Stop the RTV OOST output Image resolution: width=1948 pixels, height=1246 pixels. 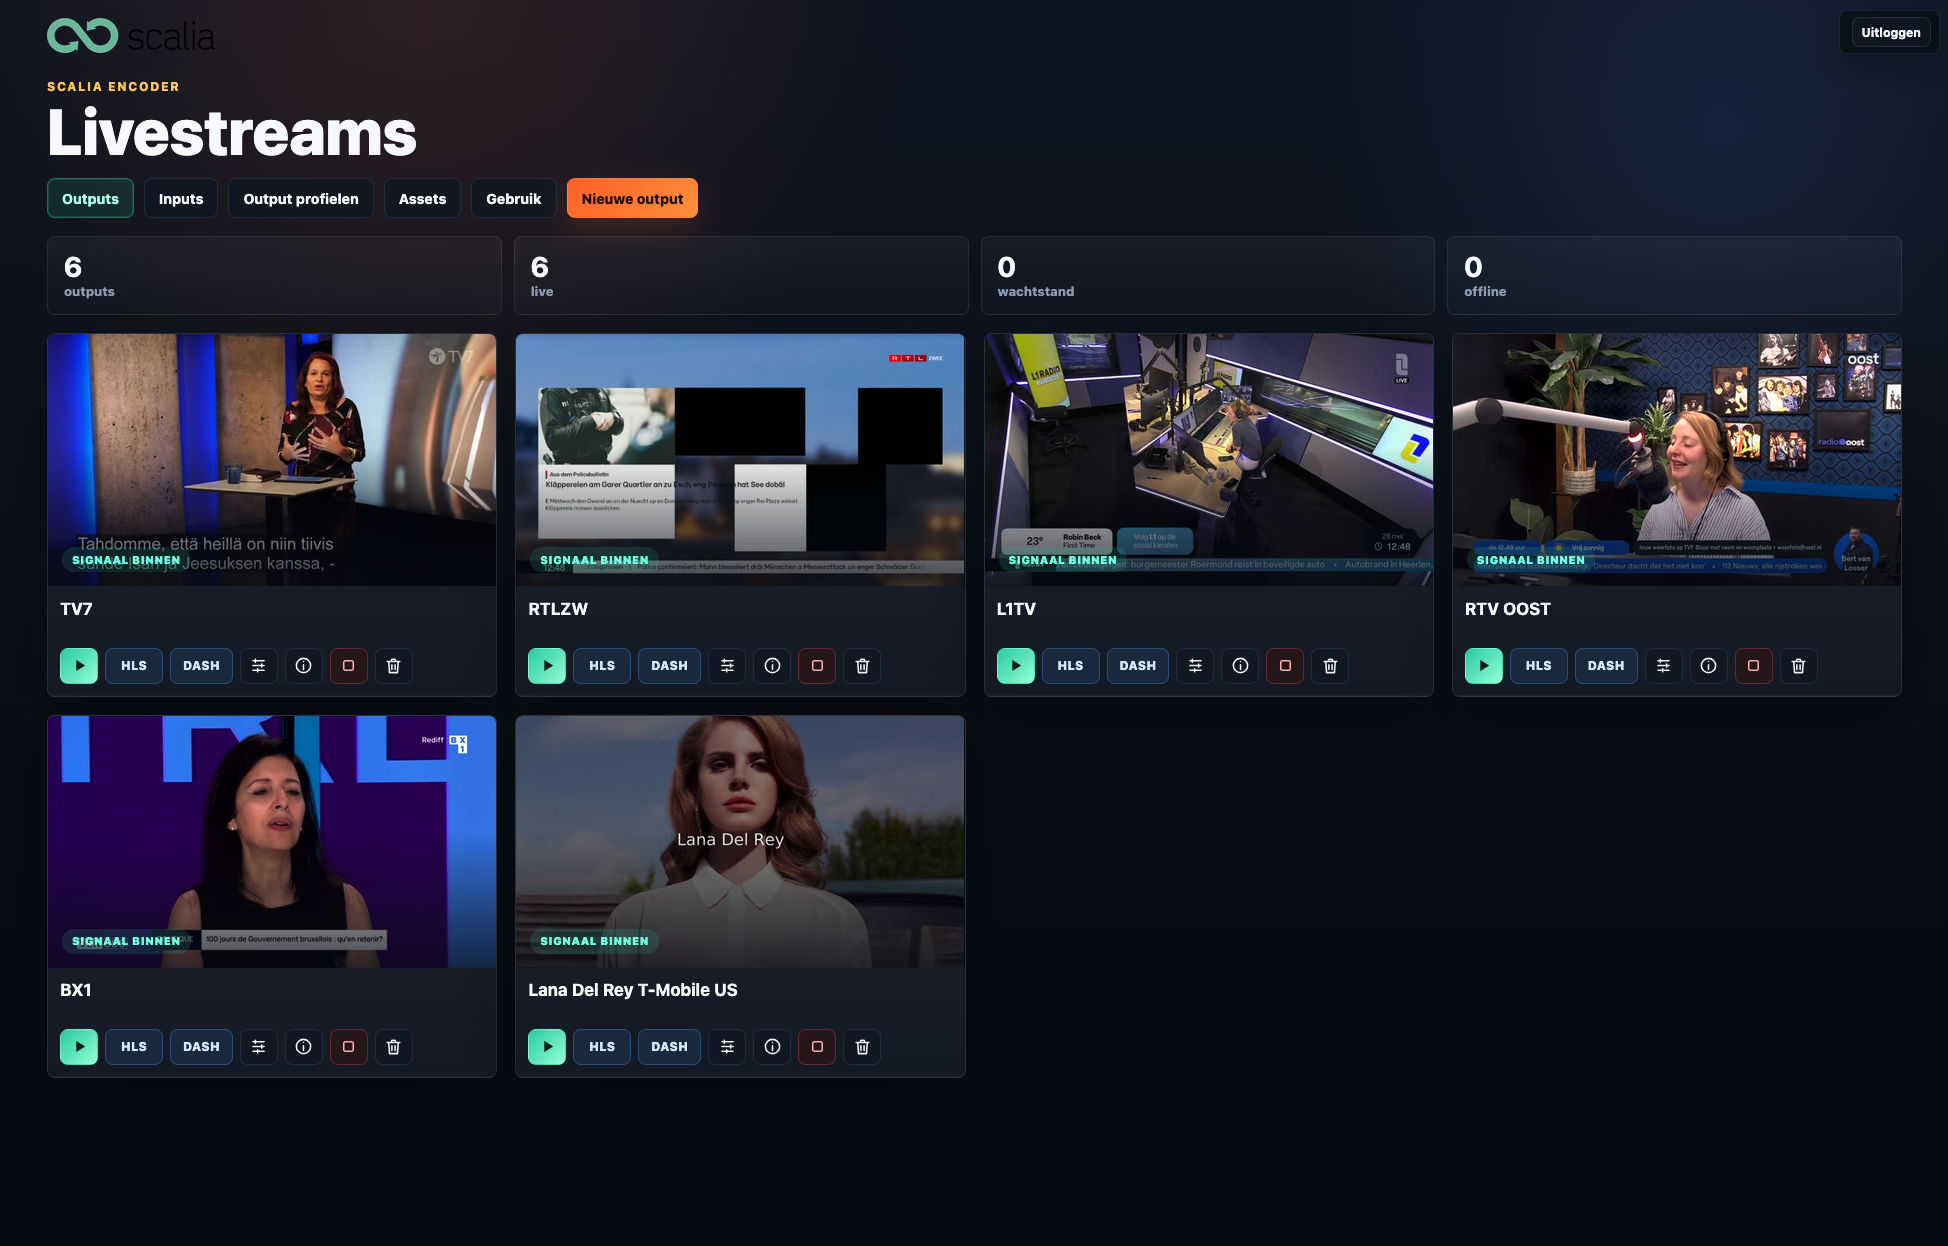1753,666
